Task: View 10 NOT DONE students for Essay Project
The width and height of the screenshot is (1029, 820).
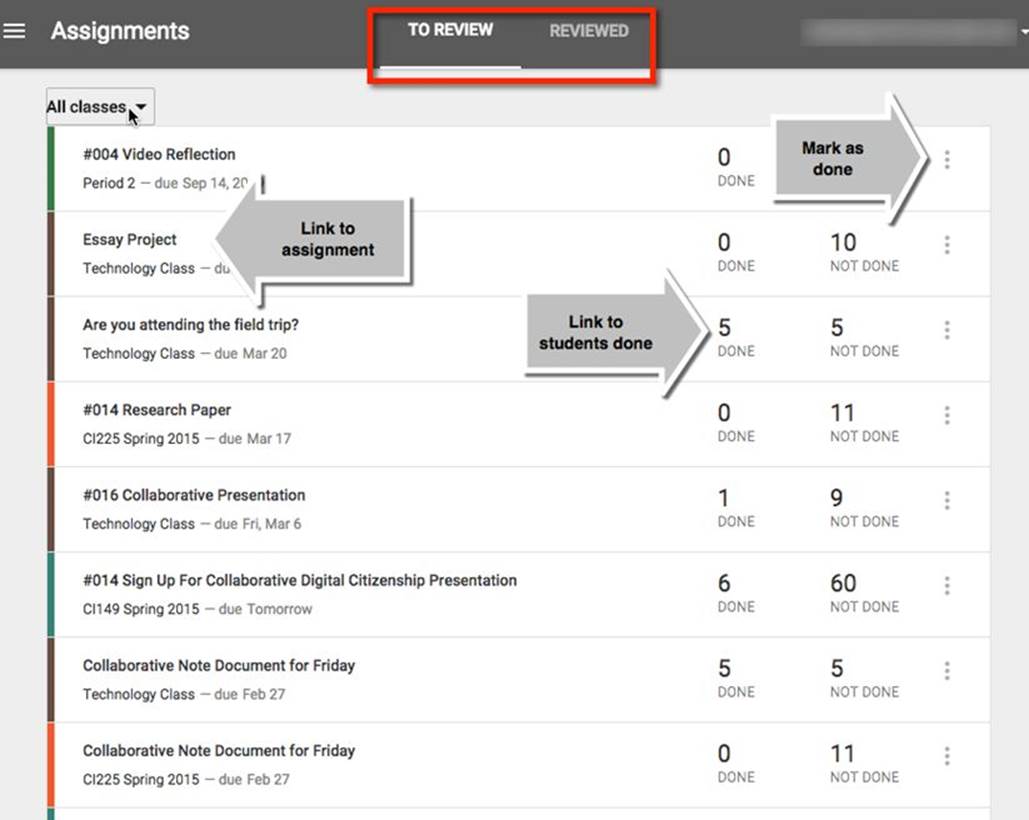Action: [864, 253]
